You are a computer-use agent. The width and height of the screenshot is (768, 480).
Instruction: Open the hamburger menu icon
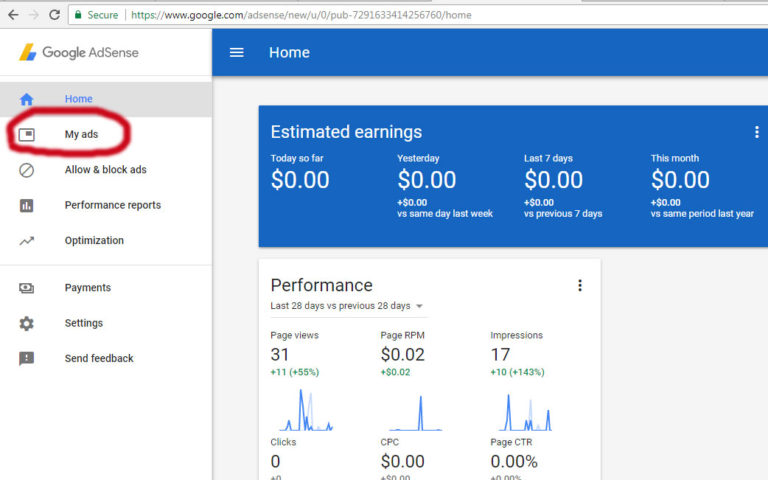[x=237, y=52]
